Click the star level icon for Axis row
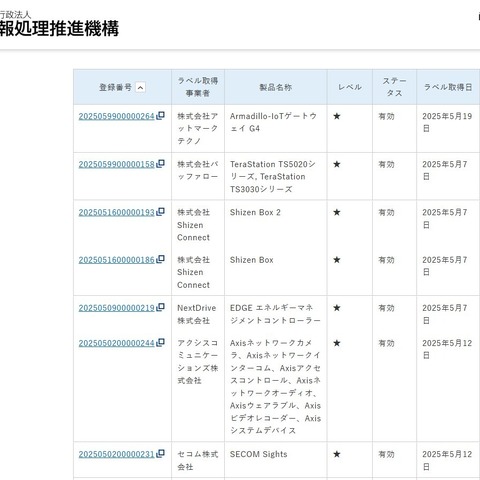Image resolution: width=480 pixels, height=480 pixels. pyautogui.click(x=337, y=343)
